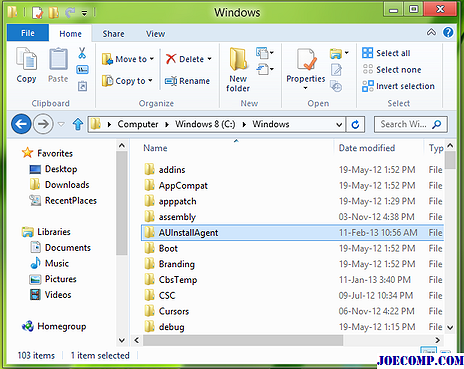
Task: Switch to the Share ribbon tab
Action: pyautogui.click(x=113, y=34)
